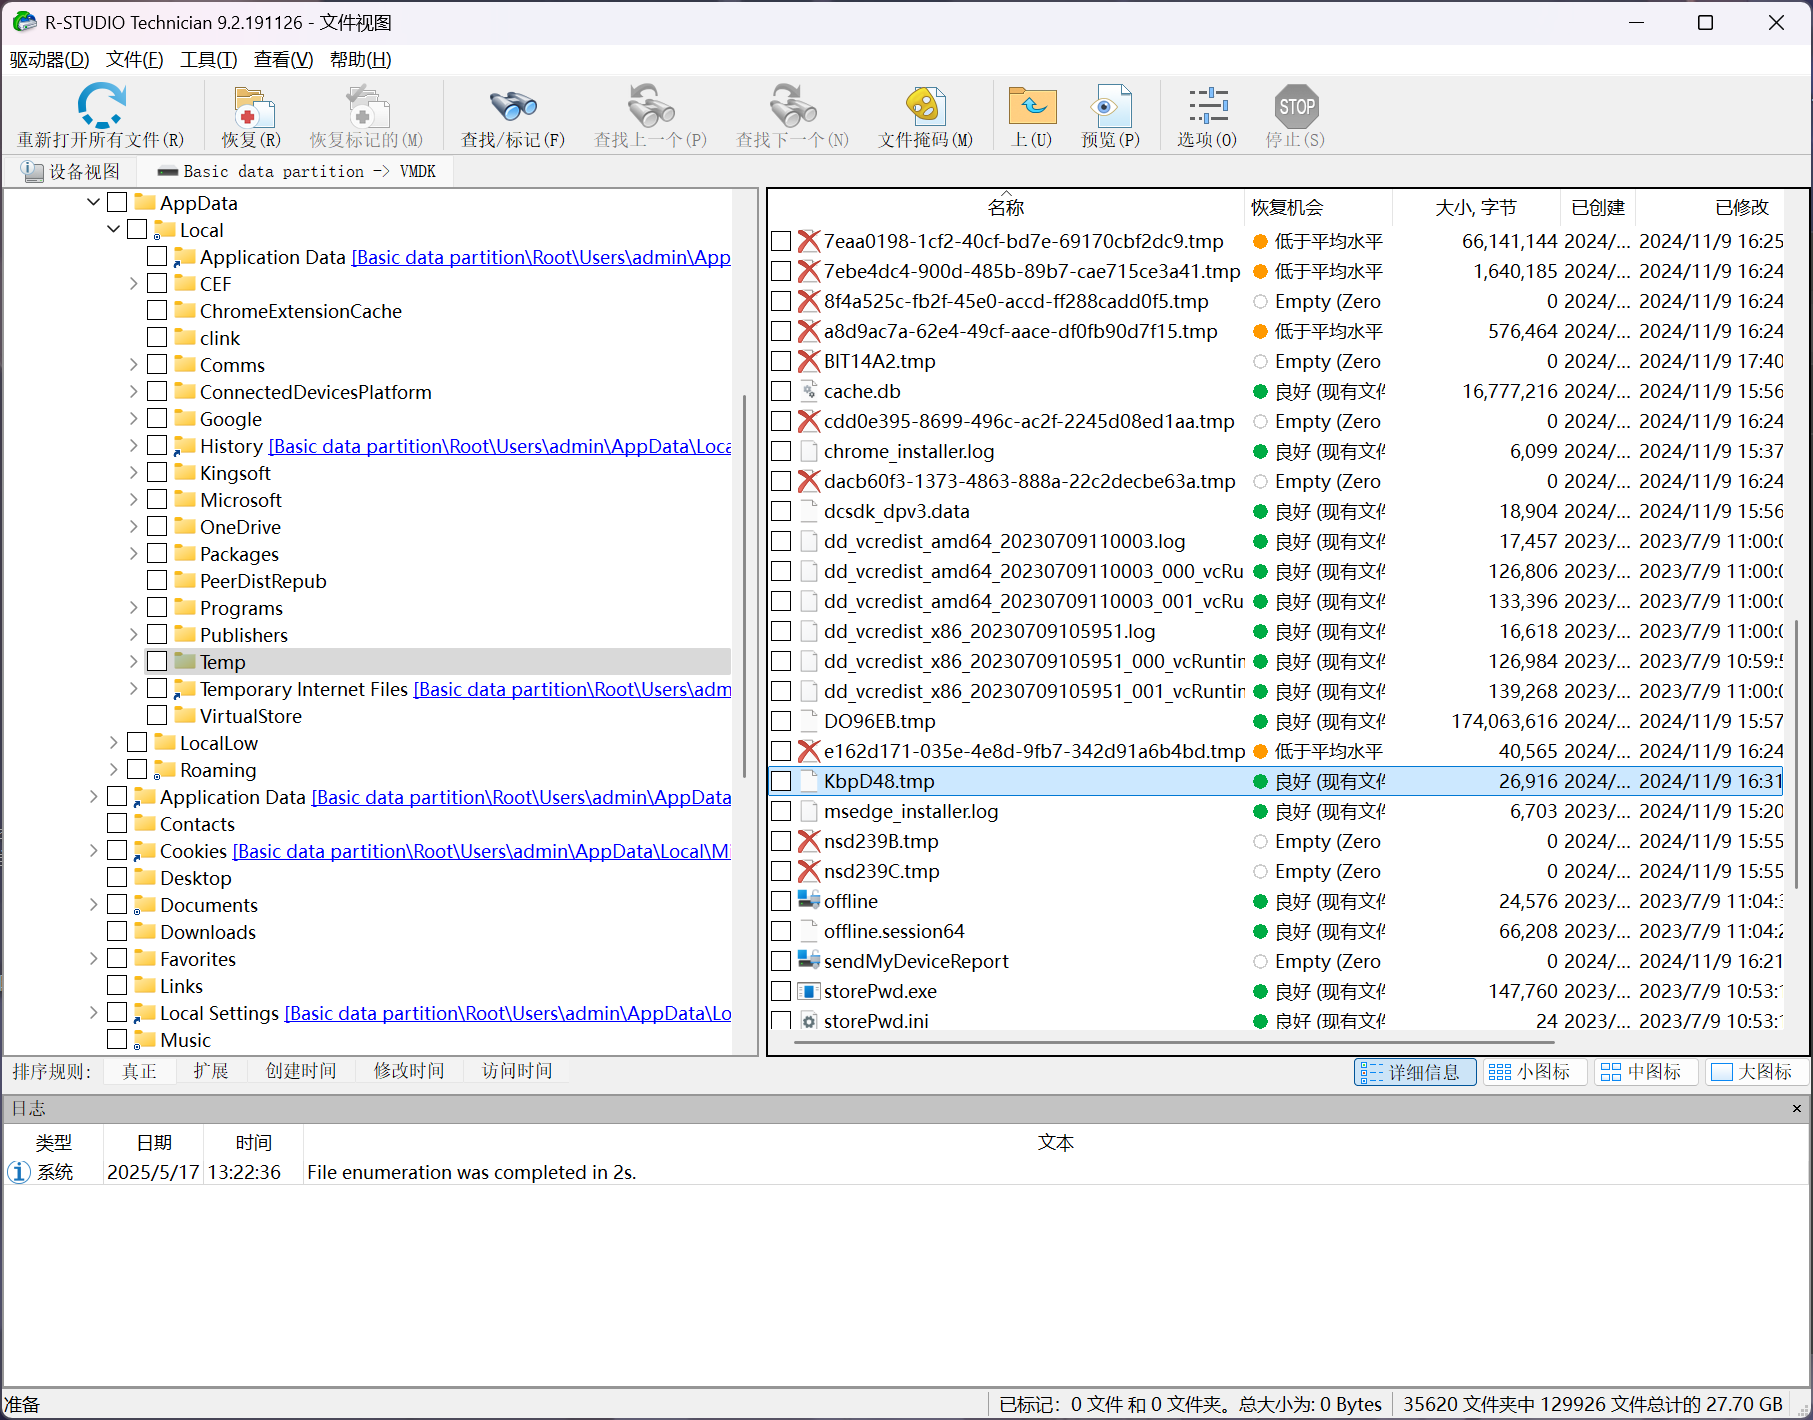
Task: Open the Help (帮助) menu
Action: tap(361, 59)
